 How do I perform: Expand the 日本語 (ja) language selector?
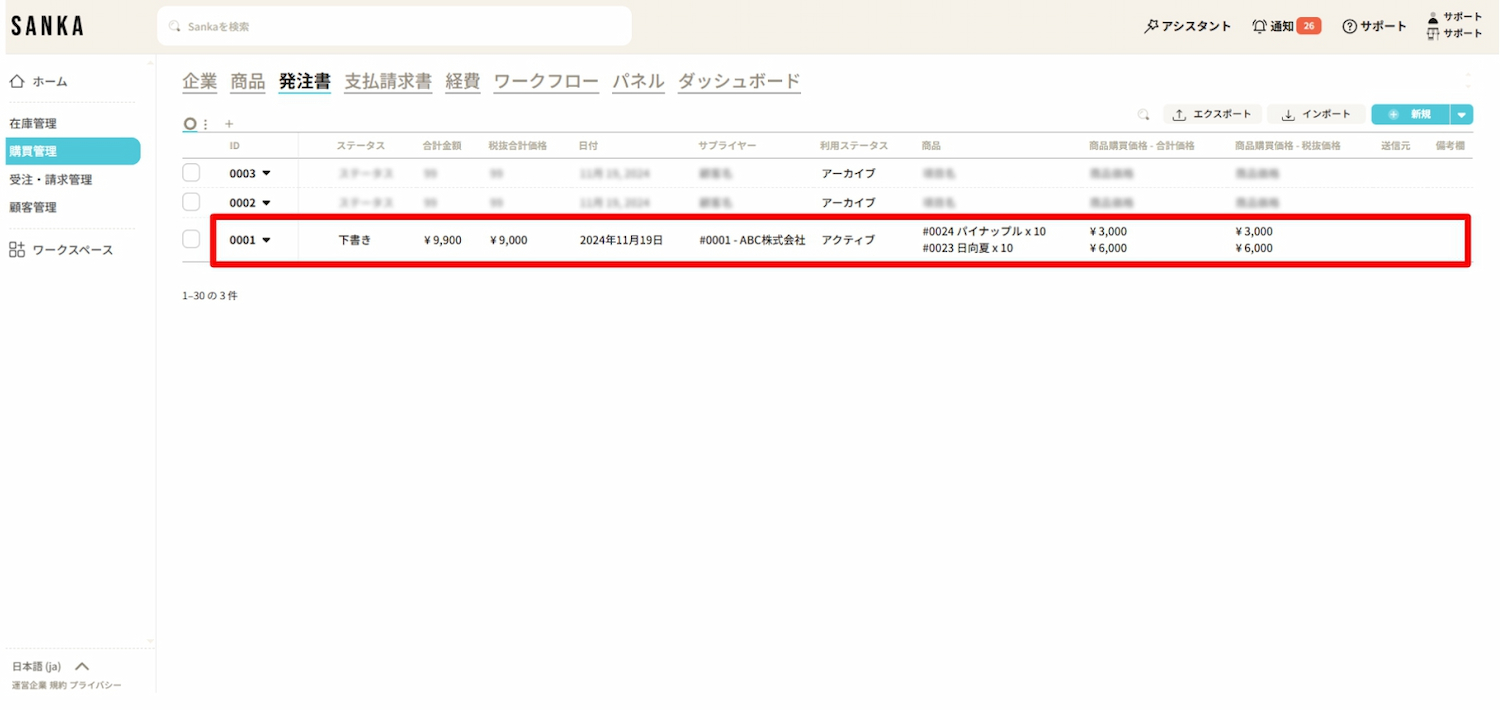pos(83,666)
